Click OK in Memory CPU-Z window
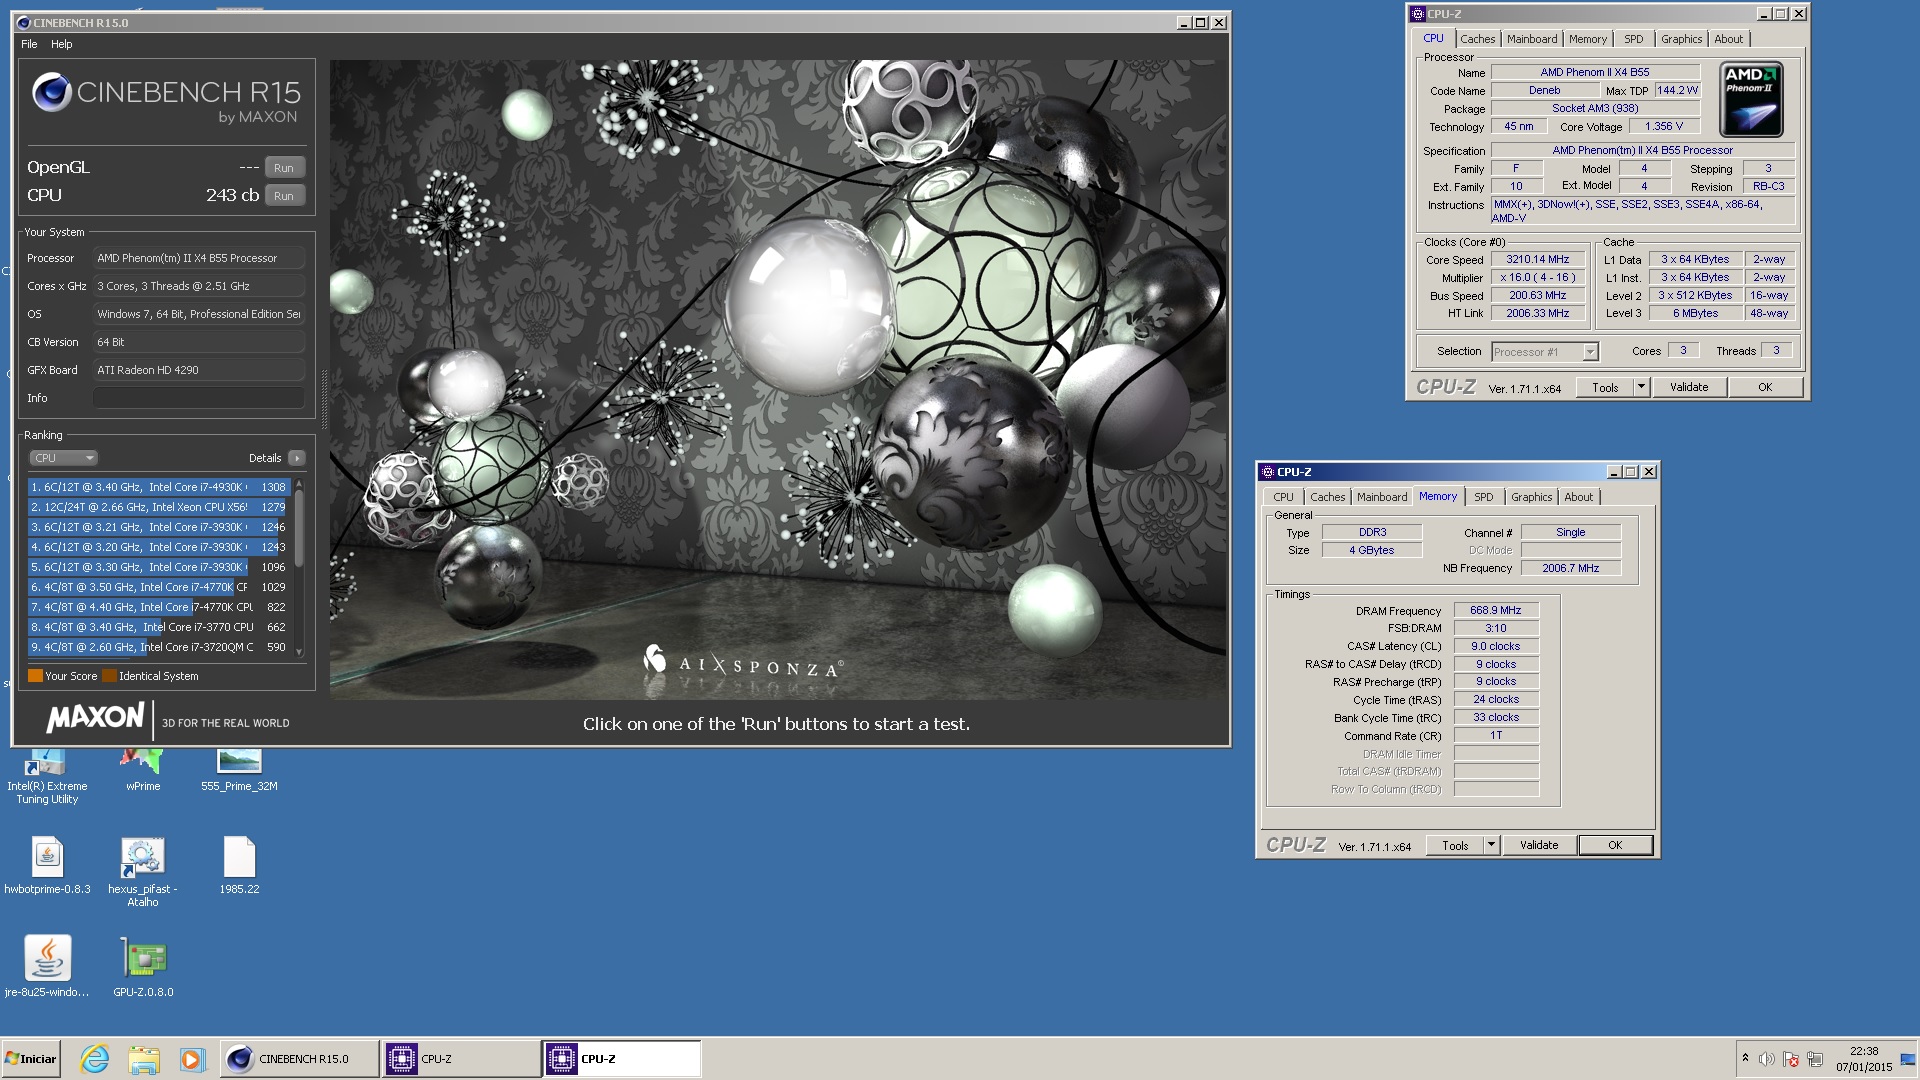This screenshot has width=1920, height=1080. coord(1615,846)
